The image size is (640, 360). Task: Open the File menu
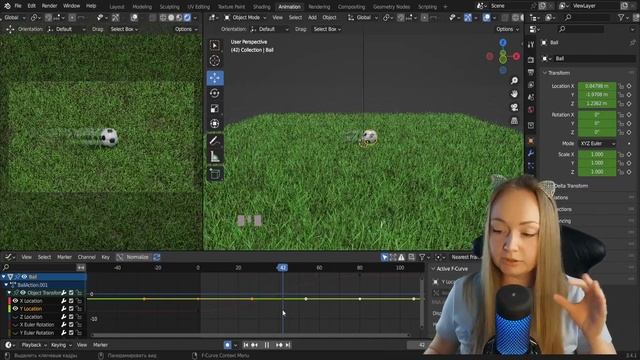(18, 6)
